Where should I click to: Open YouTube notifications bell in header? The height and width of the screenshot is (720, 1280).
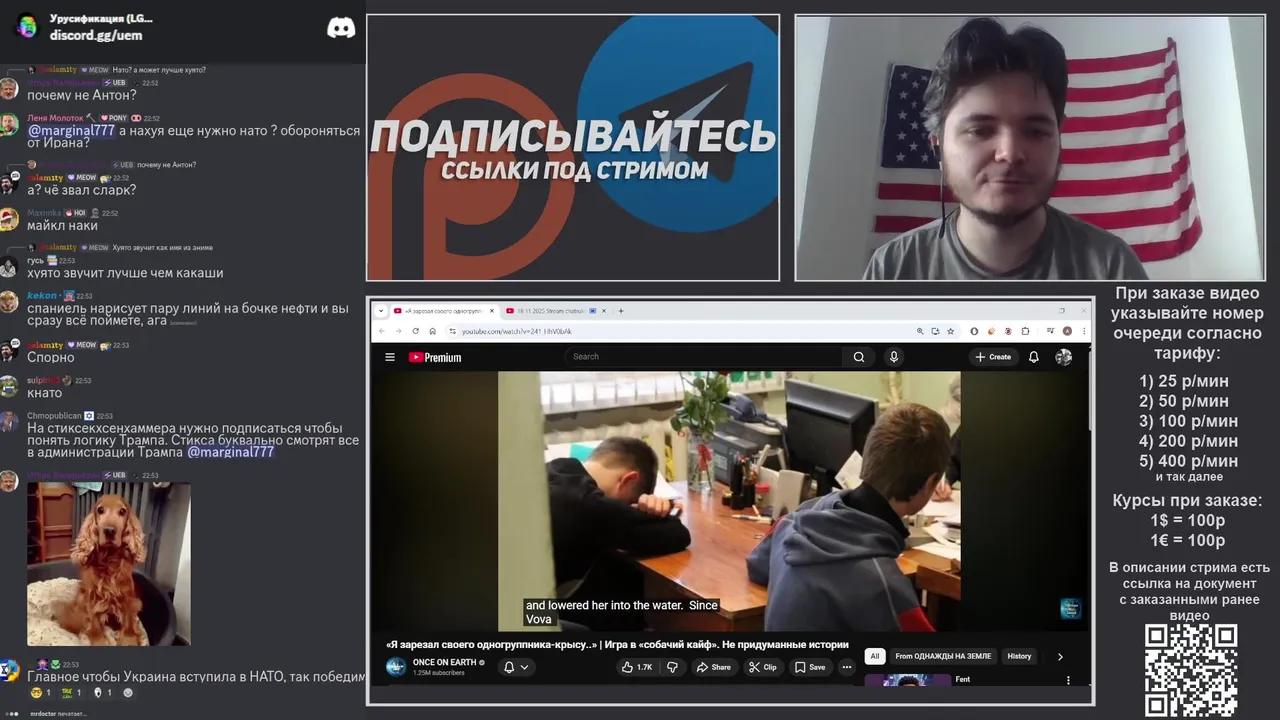pyautogui.click(x=1034, y=357)
